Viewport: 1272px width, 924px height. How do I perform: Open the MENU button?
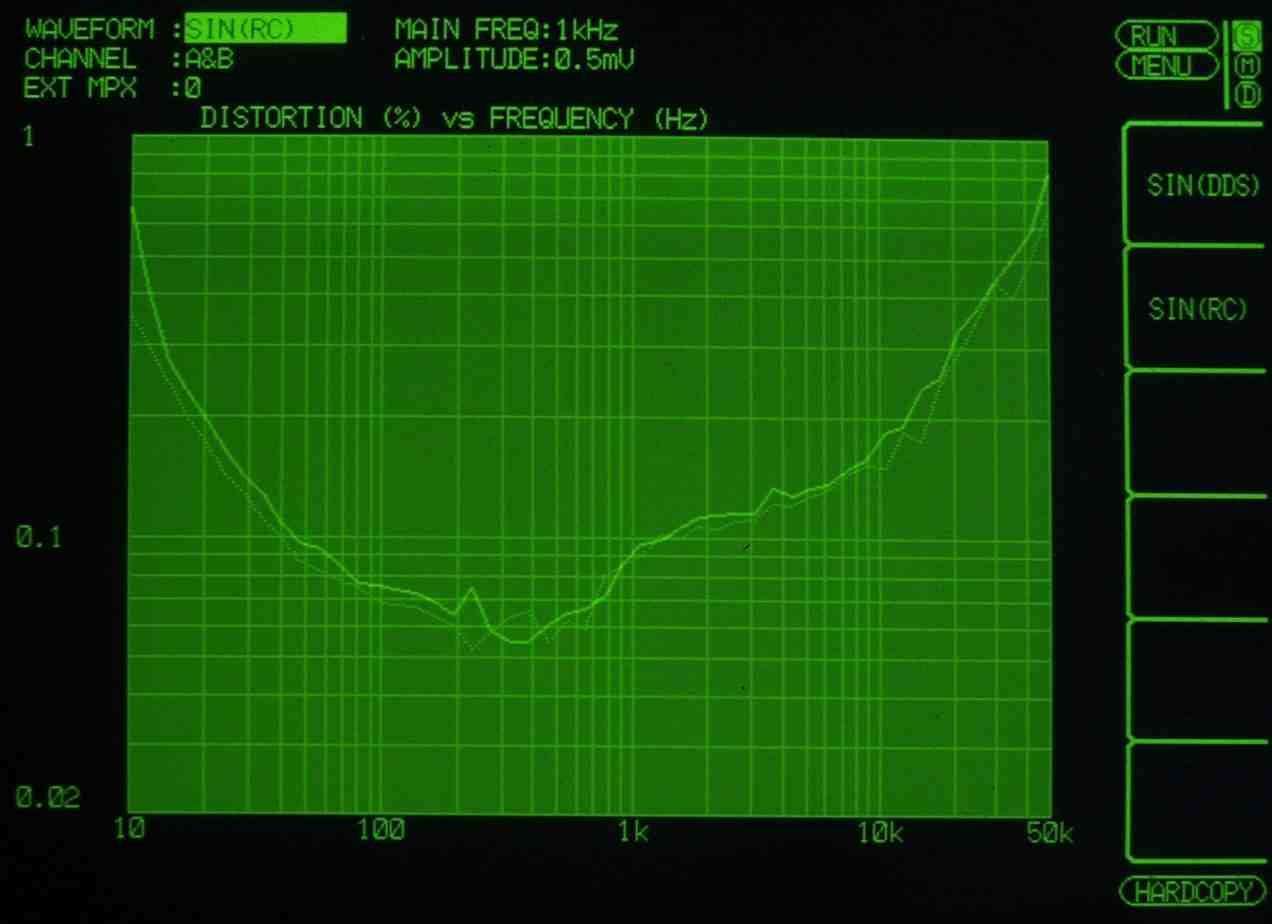coord(1168,66)
